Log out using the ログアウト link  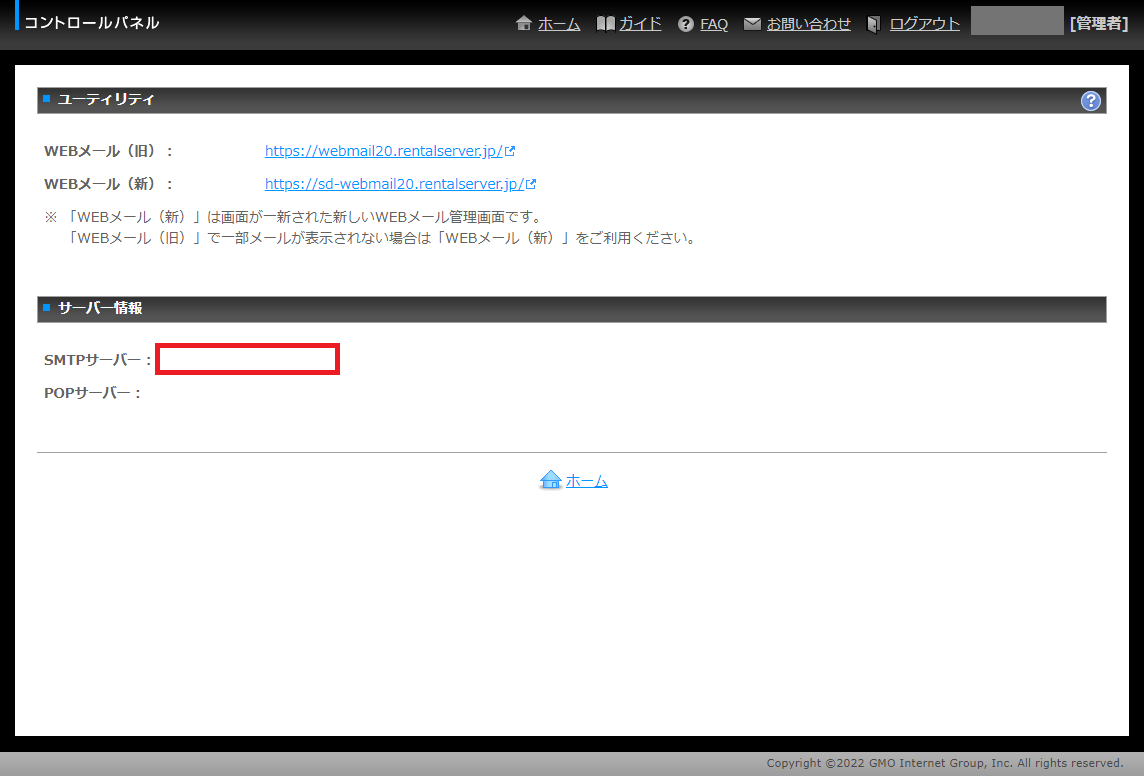coord(924,24)
